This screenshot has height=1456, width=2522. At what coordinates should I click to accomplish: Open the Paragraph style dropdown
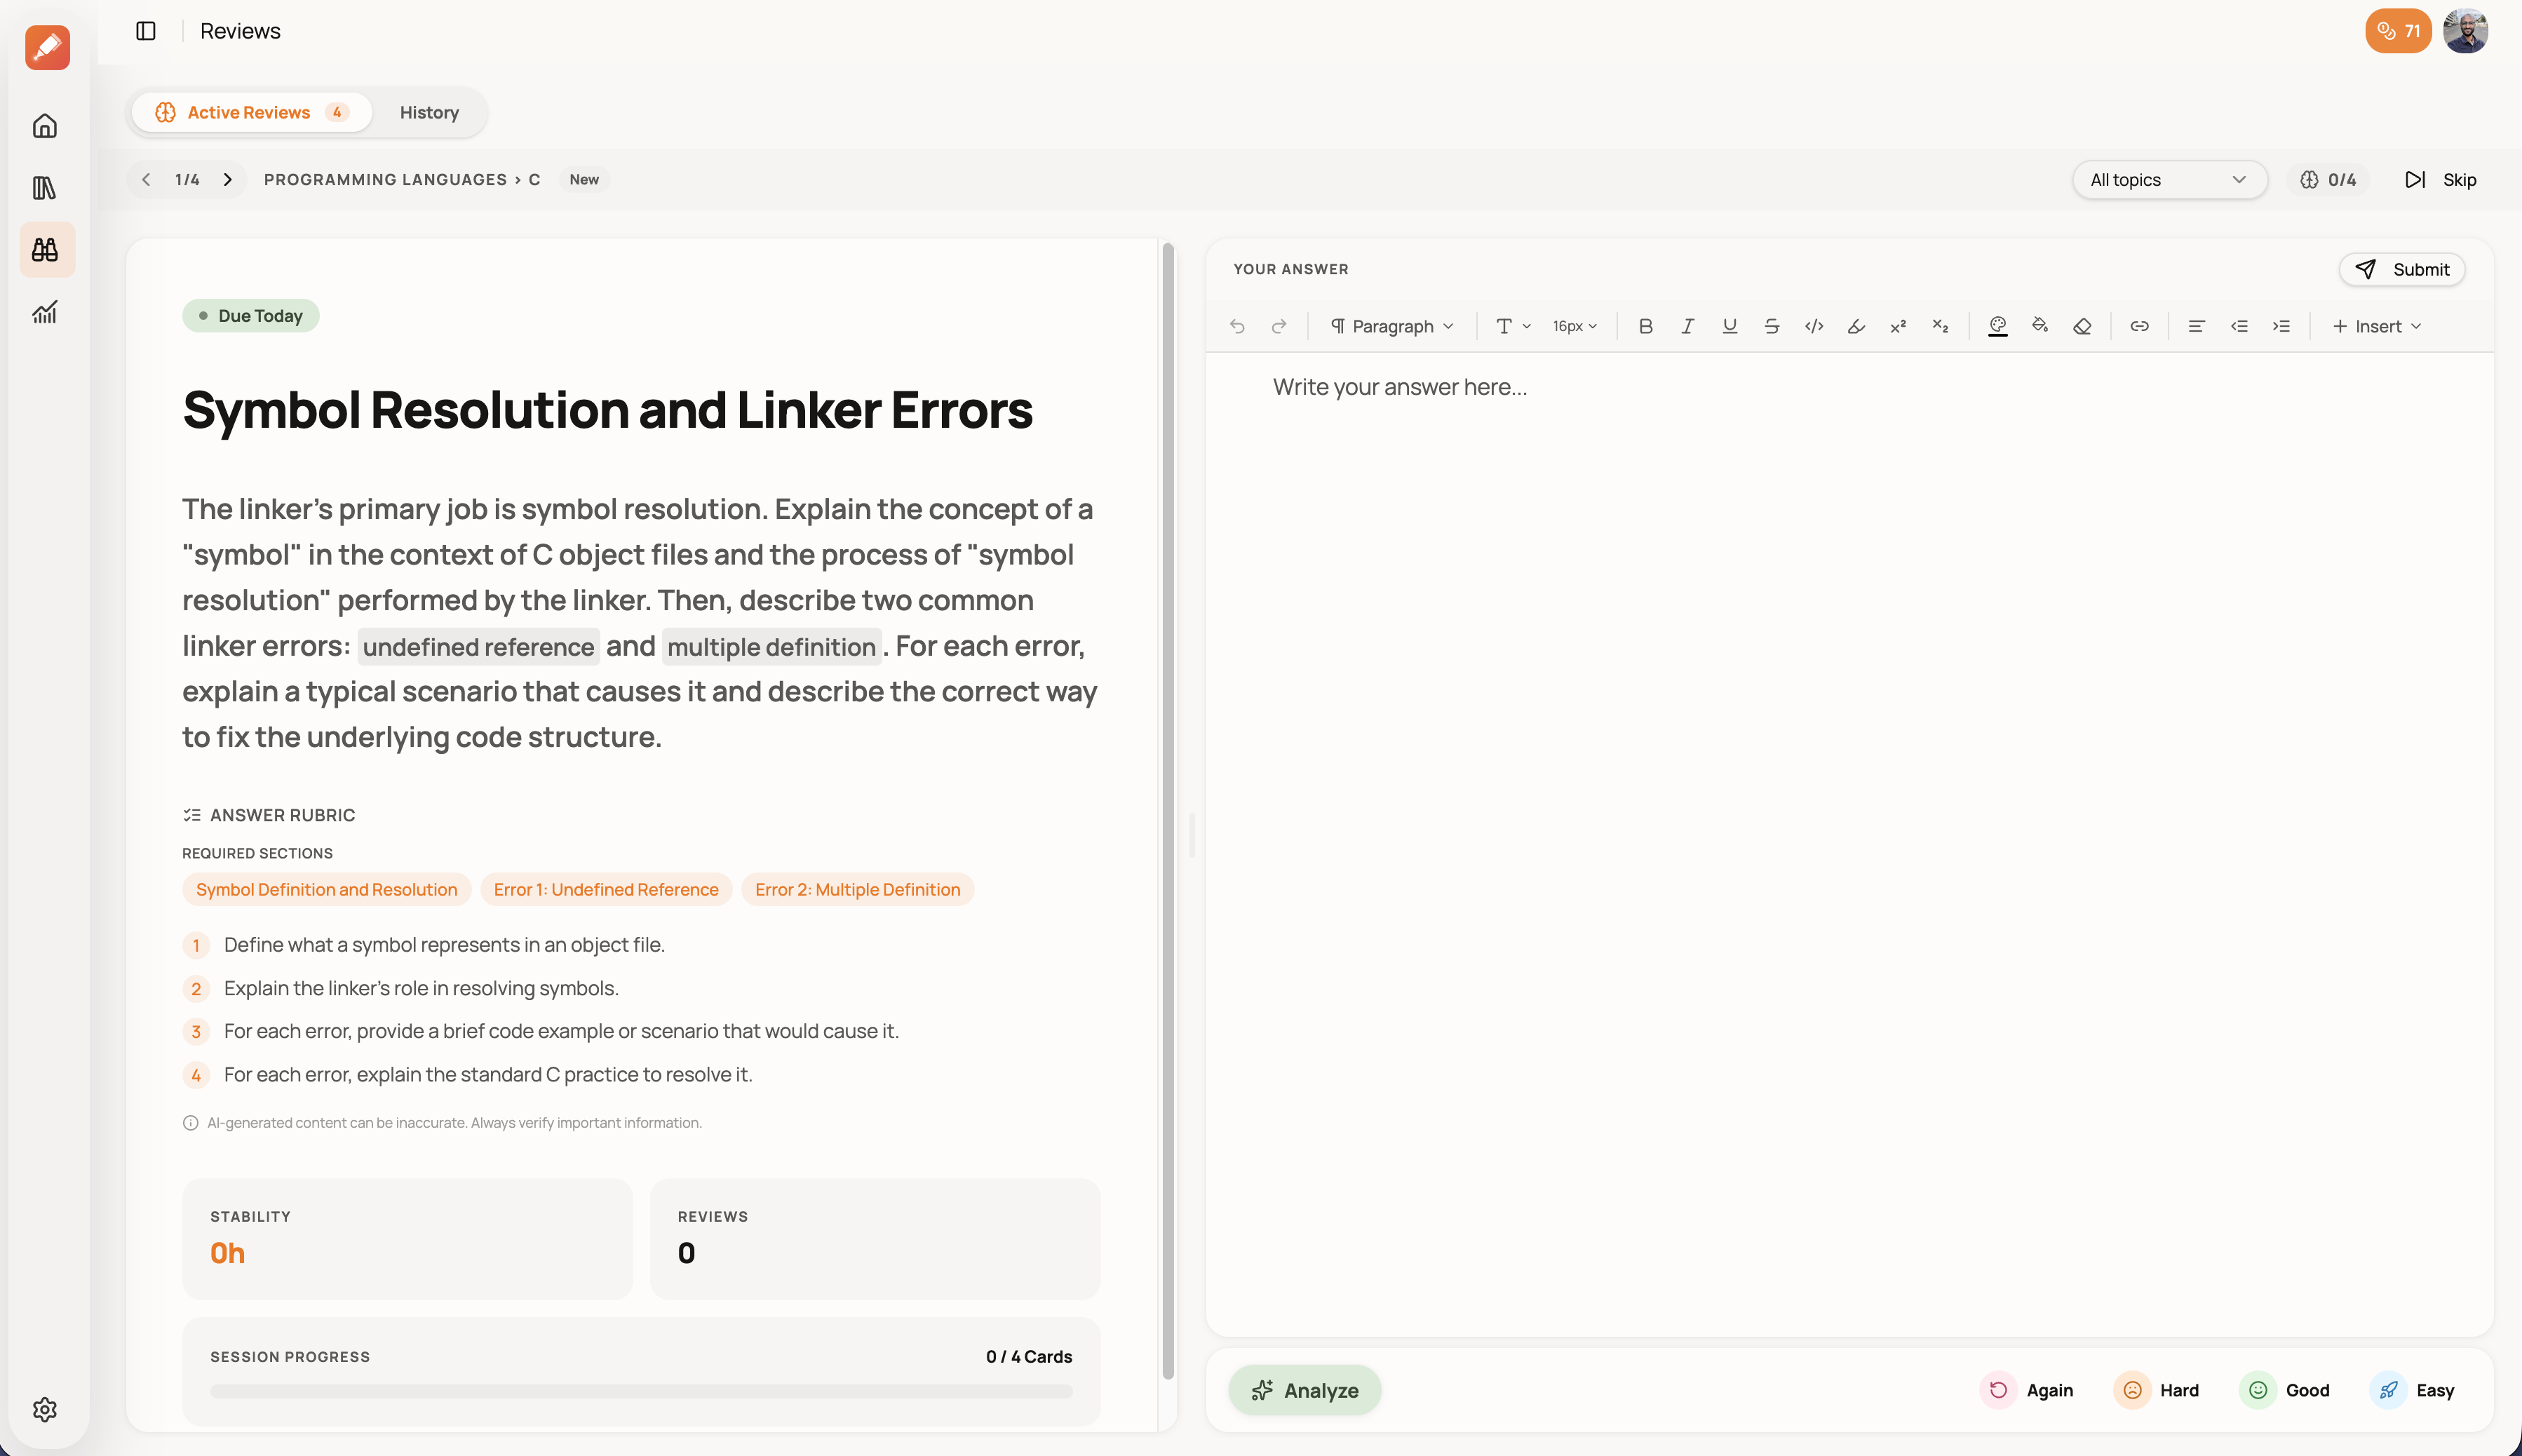(x=1391, y=326)
